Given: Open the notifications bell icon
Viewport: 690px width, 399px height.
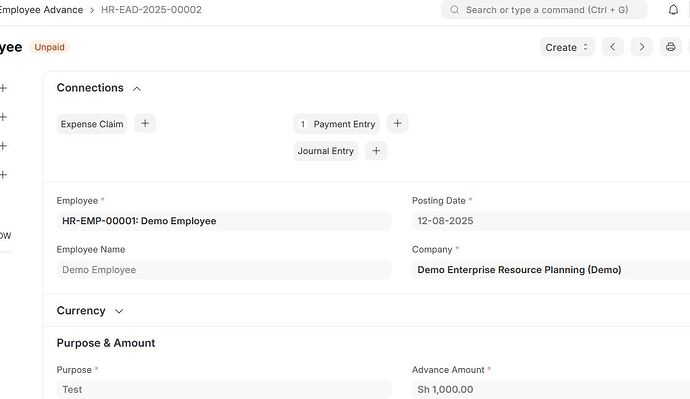Looking at the screenshot, I should pos(673,10).
